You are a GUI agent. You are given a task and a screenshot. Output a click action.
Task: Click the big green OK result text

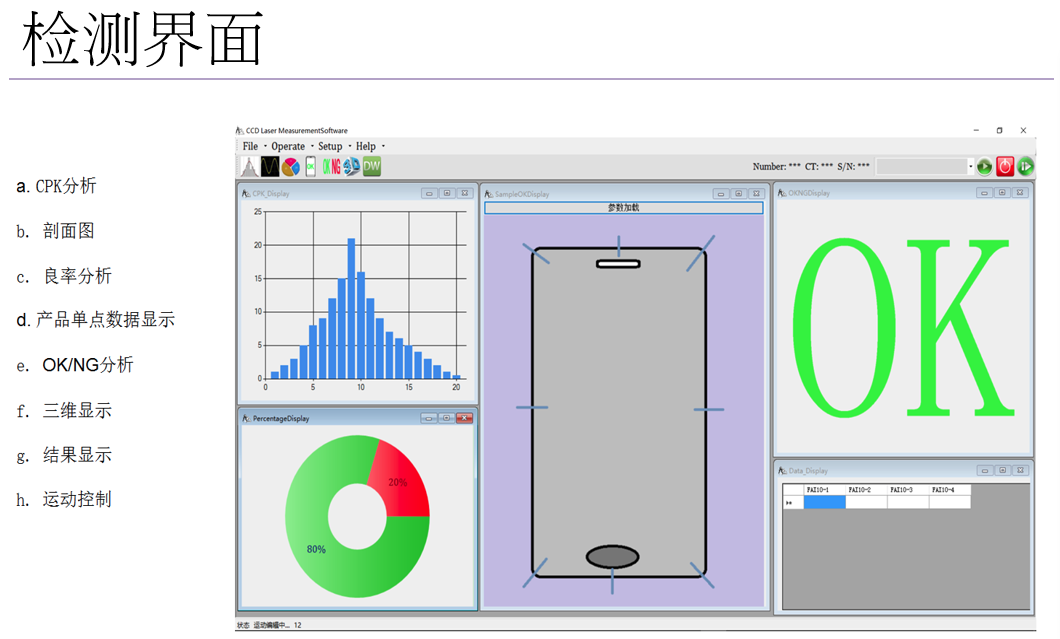[x=903, y=328]
